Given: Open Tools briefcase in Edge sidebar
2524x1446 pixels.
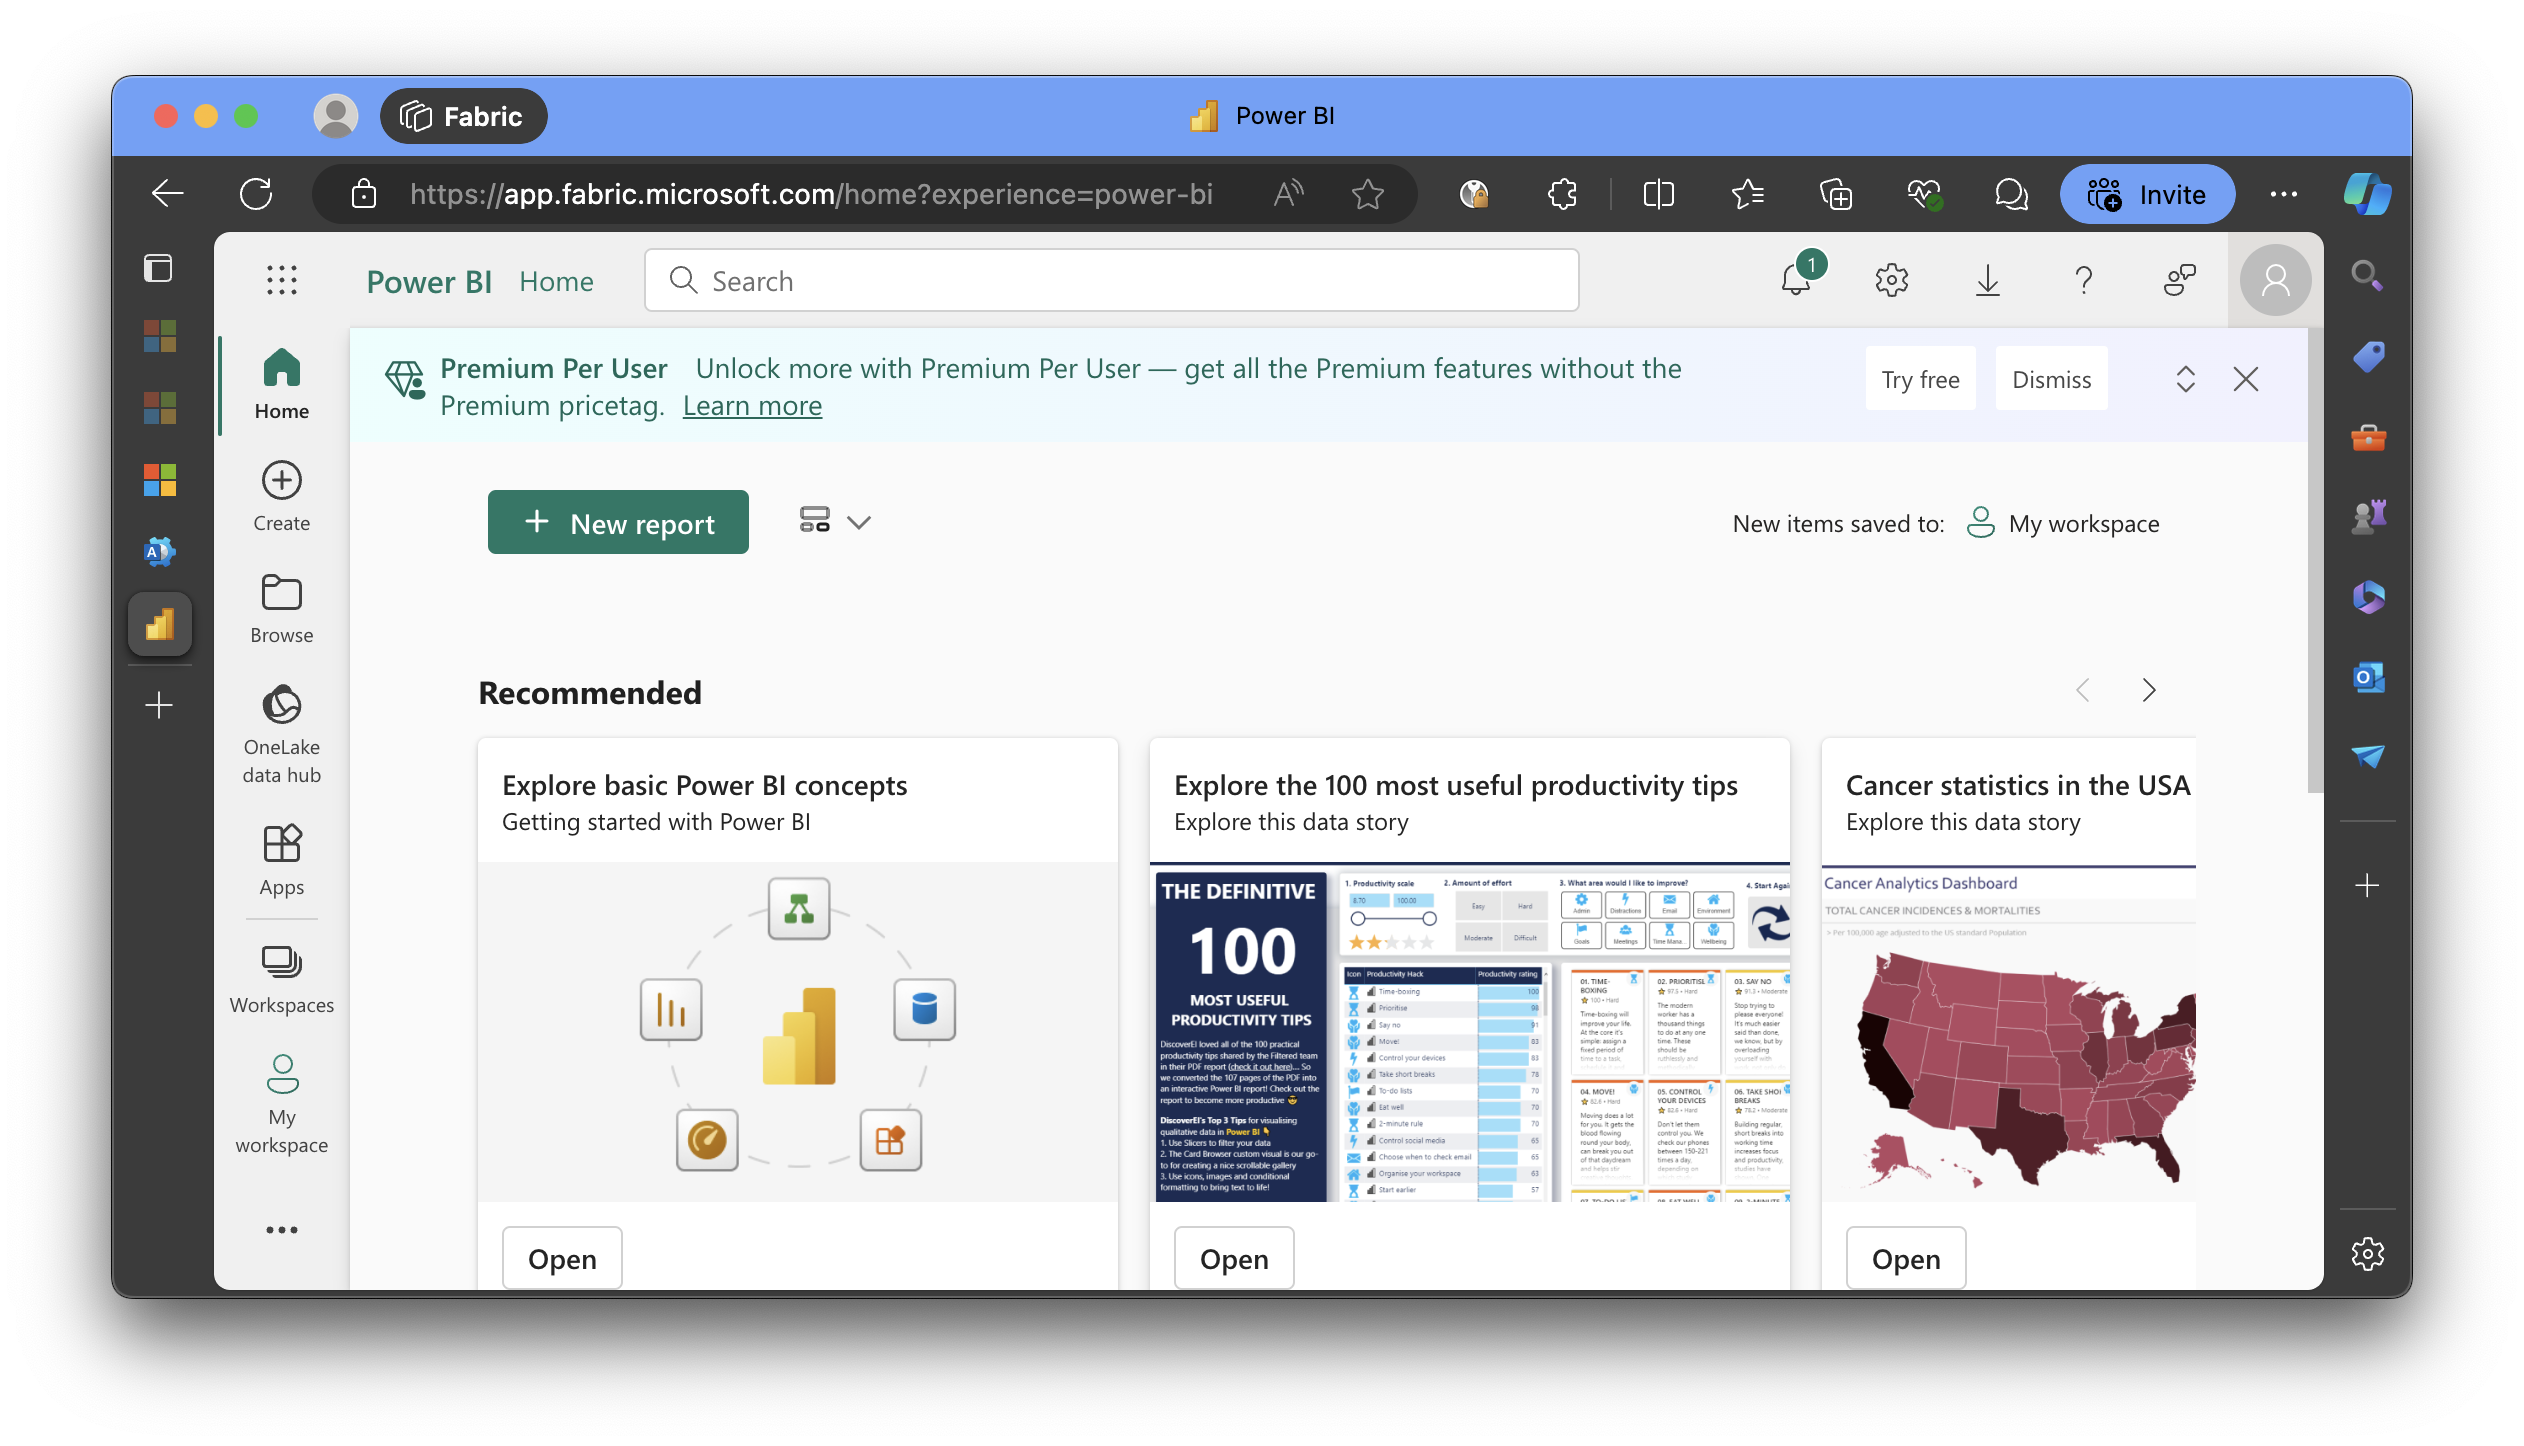Looking at the screenshot, I should coord(2368,437).
